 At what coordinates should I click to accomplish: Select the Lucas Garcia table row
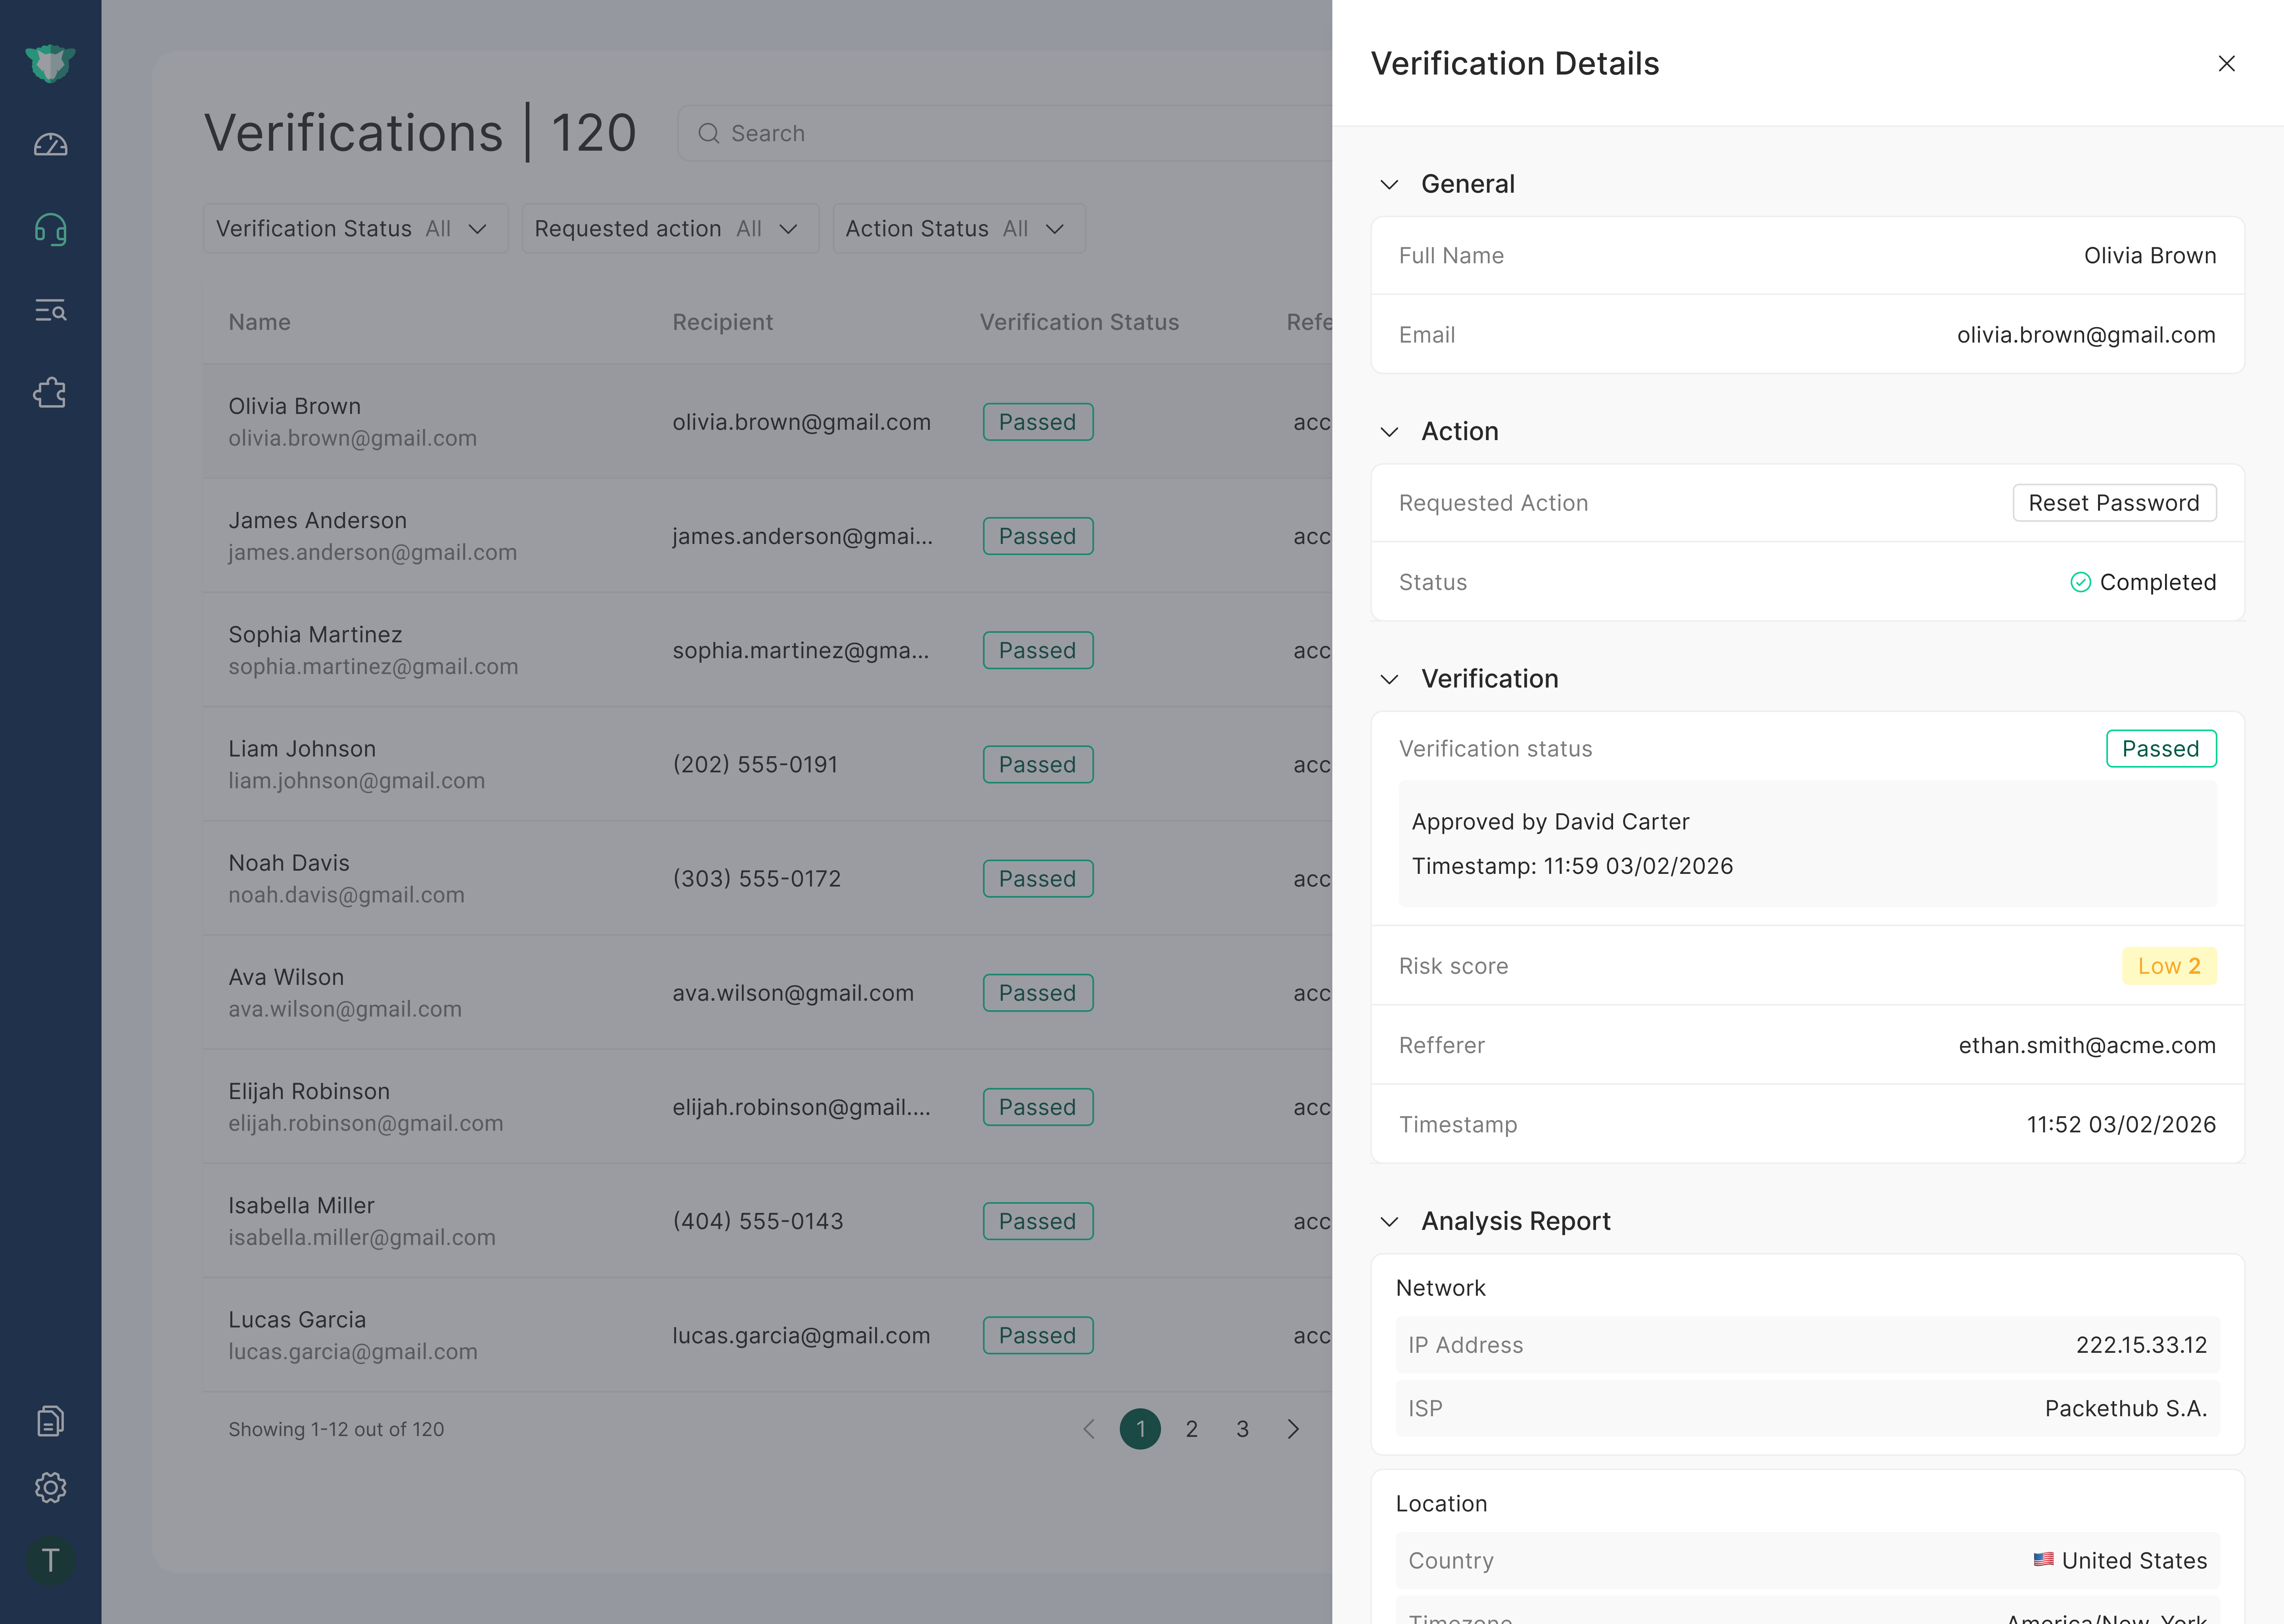click(x=767, y=1334)
